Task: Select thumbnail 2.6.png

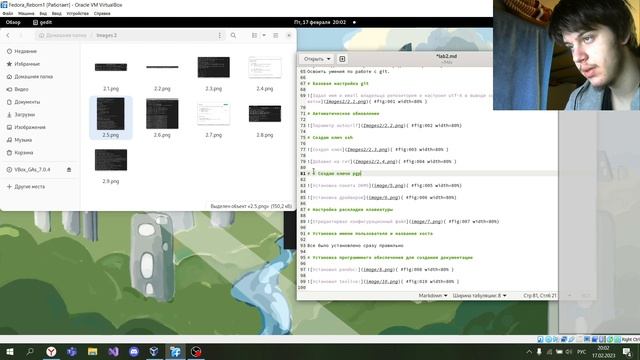Action: [x=162, y=114]
